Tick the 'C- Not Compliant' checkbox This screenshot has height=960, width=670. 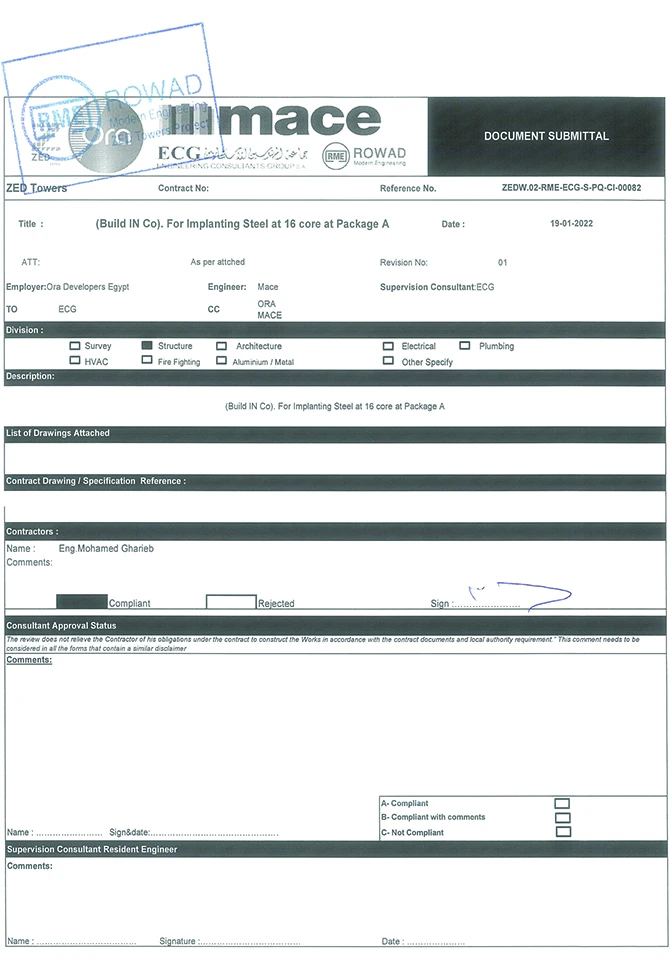(x=563, y=831)
